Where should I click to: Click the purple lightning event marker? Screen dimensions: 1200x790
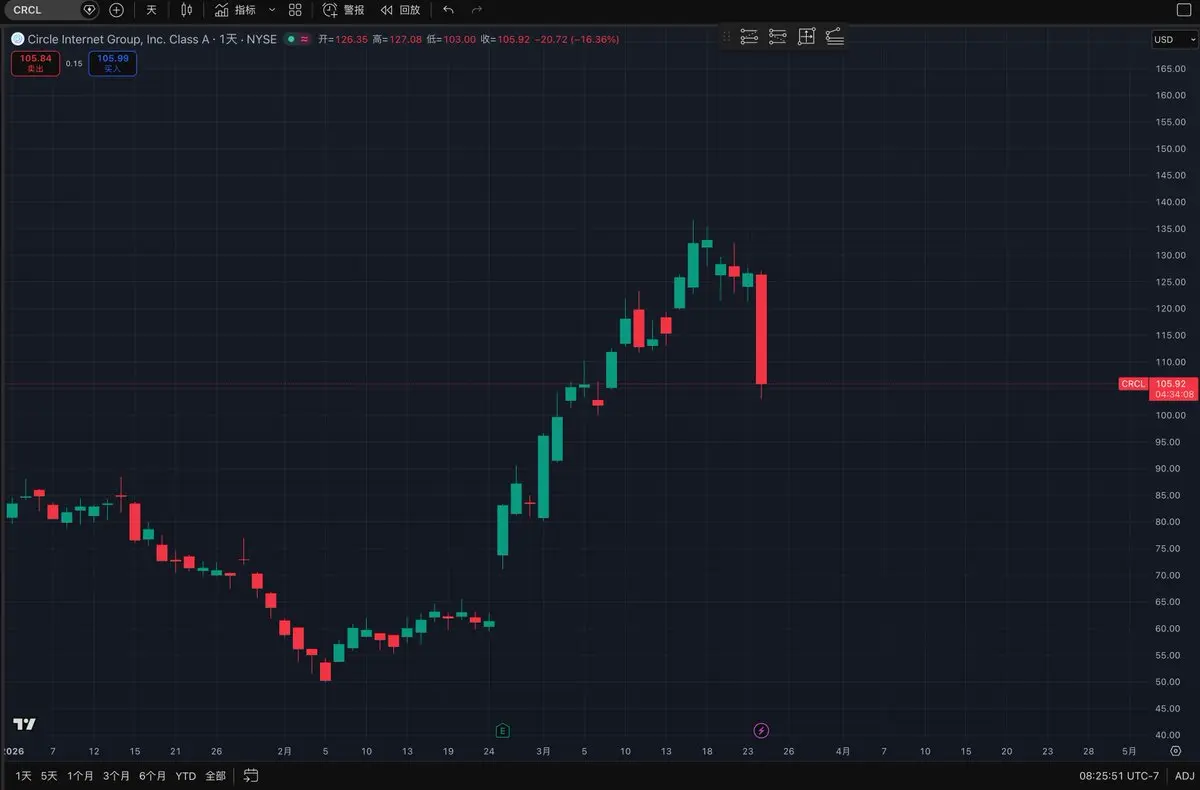[x=761, y=731]
